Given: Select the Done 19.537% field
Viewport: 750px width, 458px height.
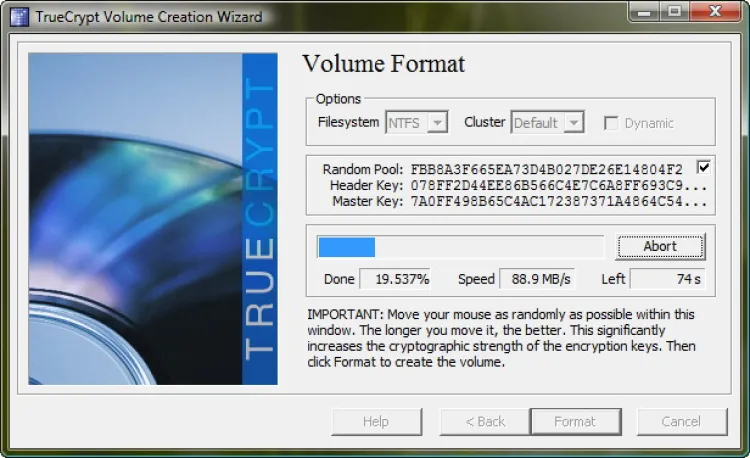Looking at the screenshot, I should (395, 279).
